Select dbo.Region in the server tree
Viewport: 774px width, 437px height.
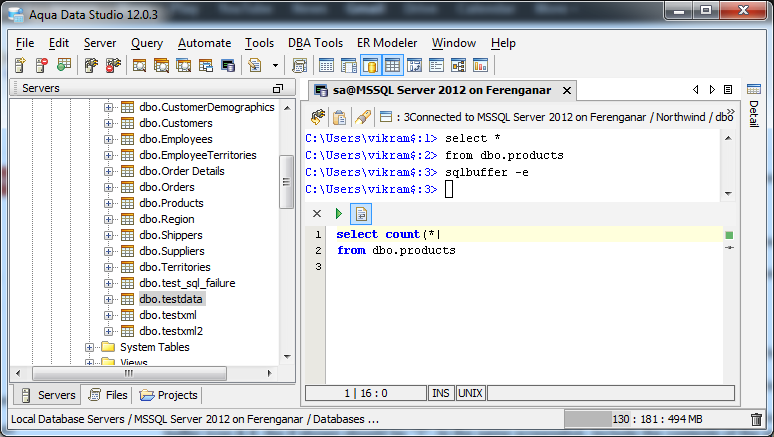(x=167, y=219)
